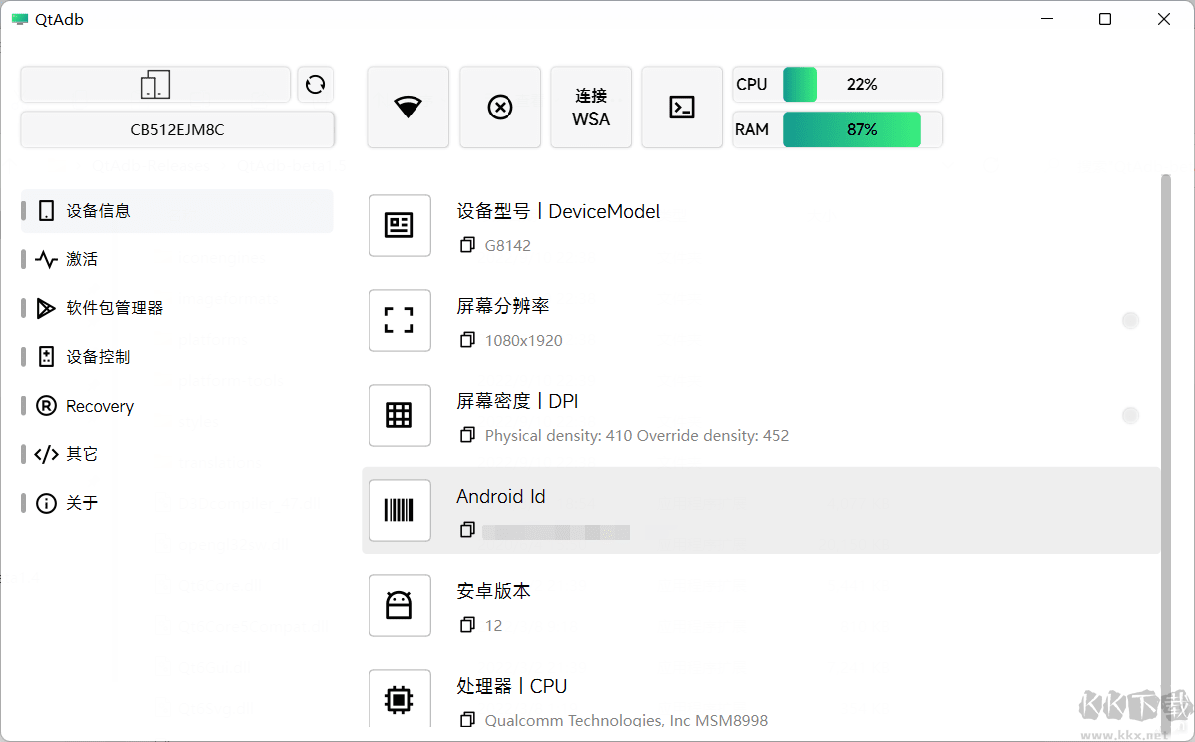The image size is (1195, 742).
Task: Click round button on 屏幕分辨率 row
Action: 1130,321
